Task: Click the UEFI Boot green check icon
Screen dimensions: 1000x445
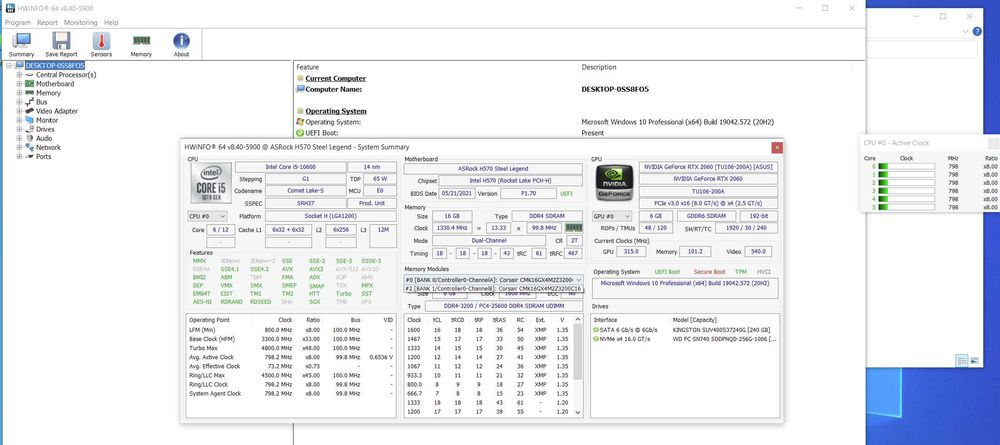Action: (300, 133)
